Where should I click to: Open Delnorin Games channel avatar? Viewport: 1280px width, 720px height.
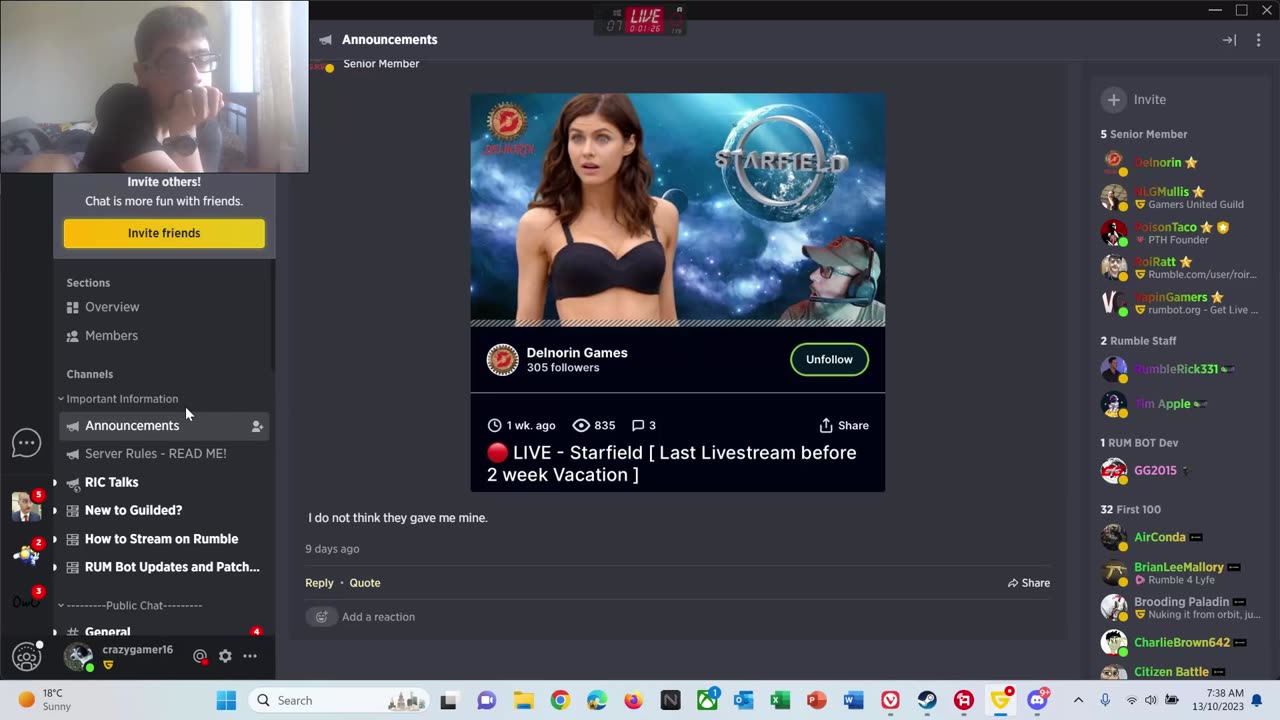click(x=503, y=360)
